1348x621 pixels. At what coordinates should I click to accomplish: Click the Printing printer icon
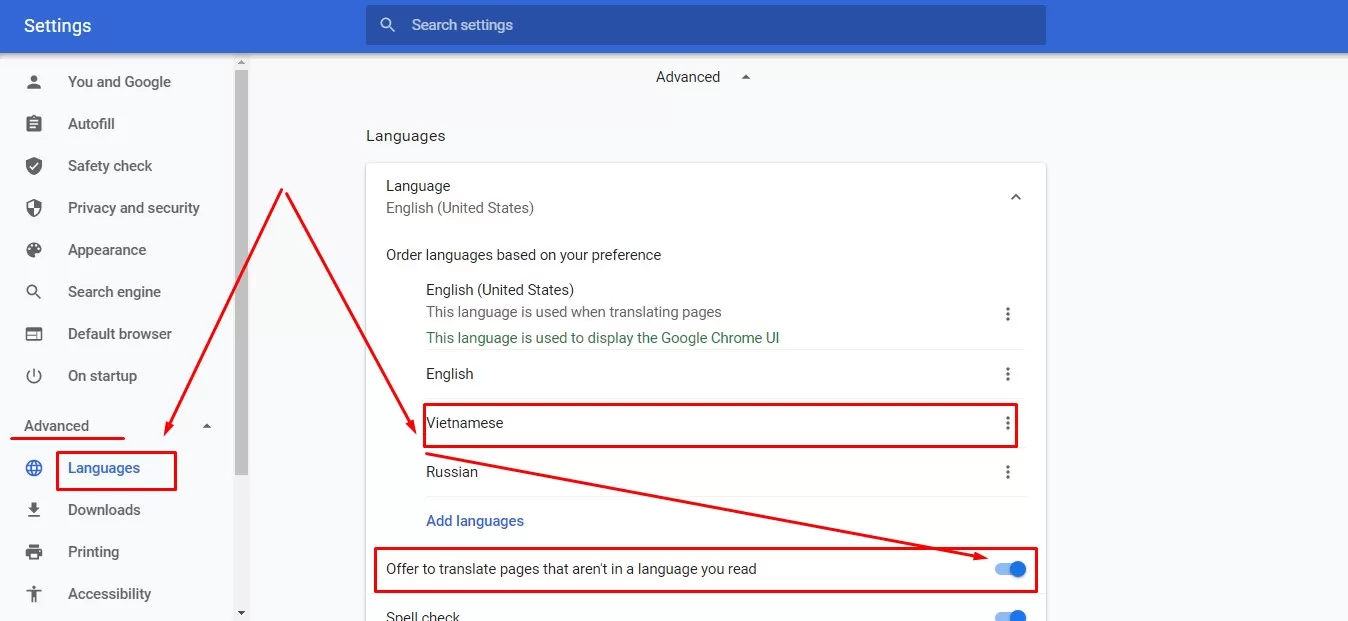[34, 552]
